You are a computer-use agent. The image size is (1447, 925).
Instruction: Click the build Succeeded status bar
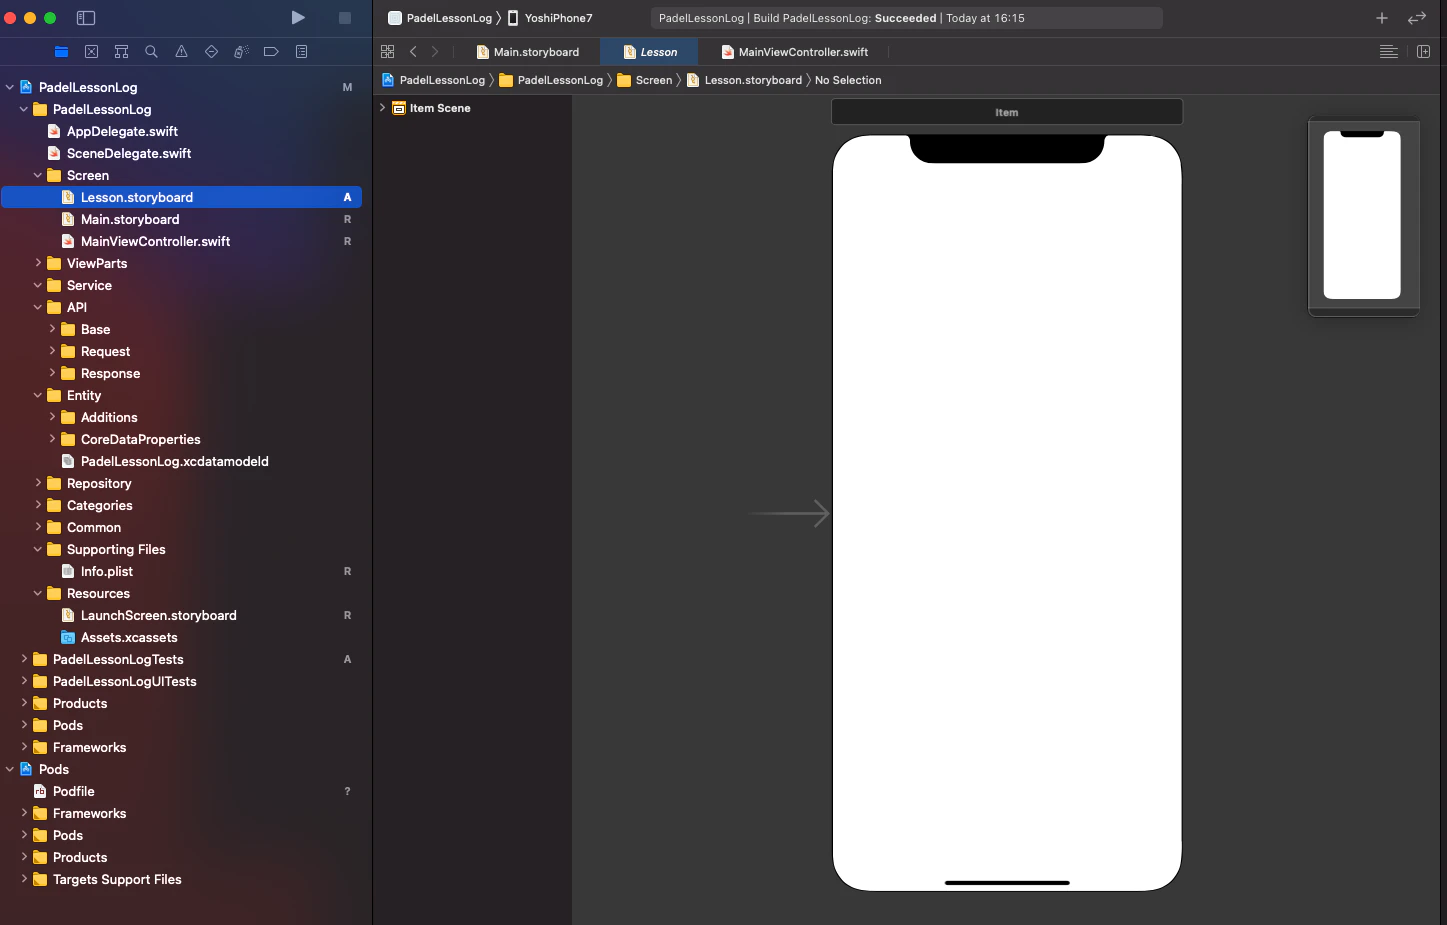(x=906, y=18)
